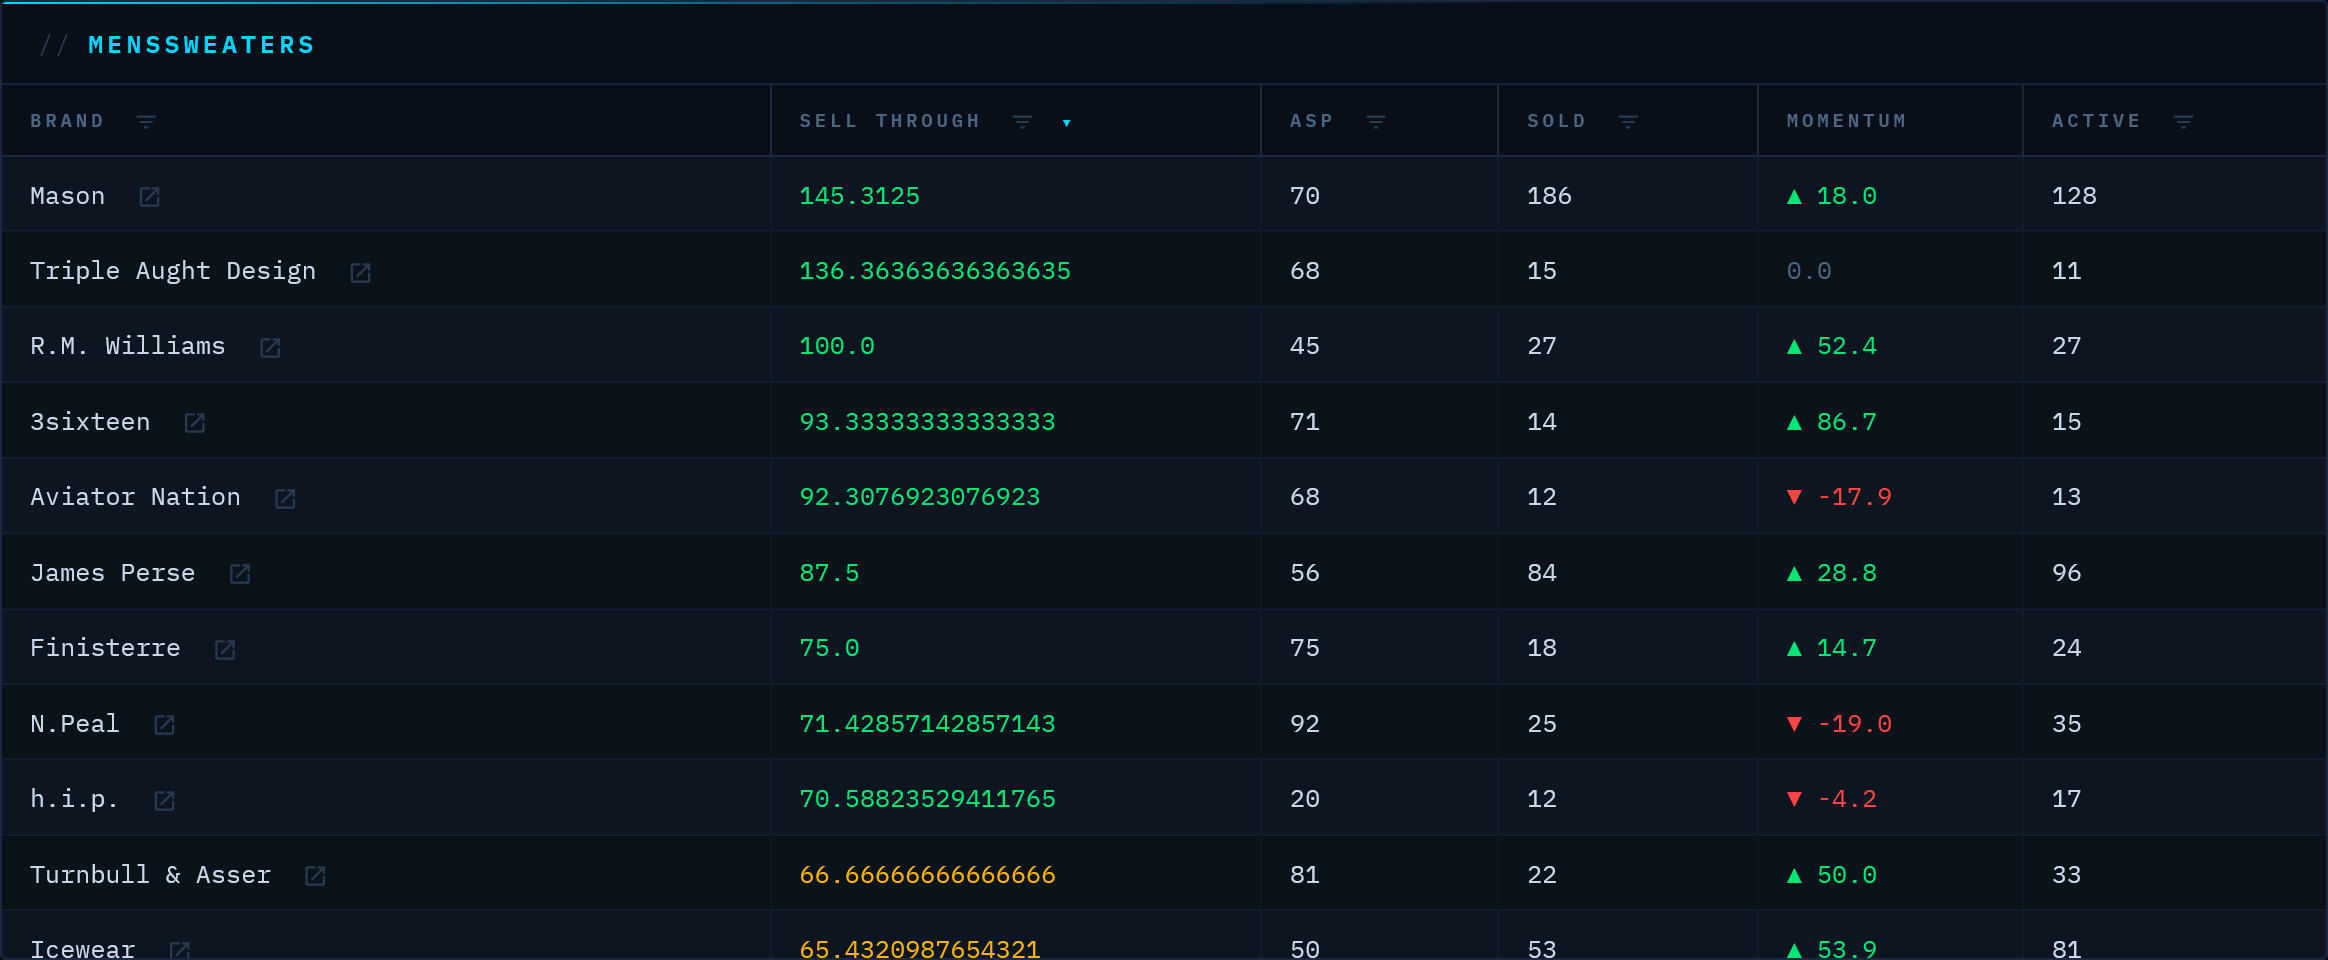Viewport: 2328px width, 960px height.
Task: Click Finisterre momentum value 14.7
Action: [x=1831, y=648]
